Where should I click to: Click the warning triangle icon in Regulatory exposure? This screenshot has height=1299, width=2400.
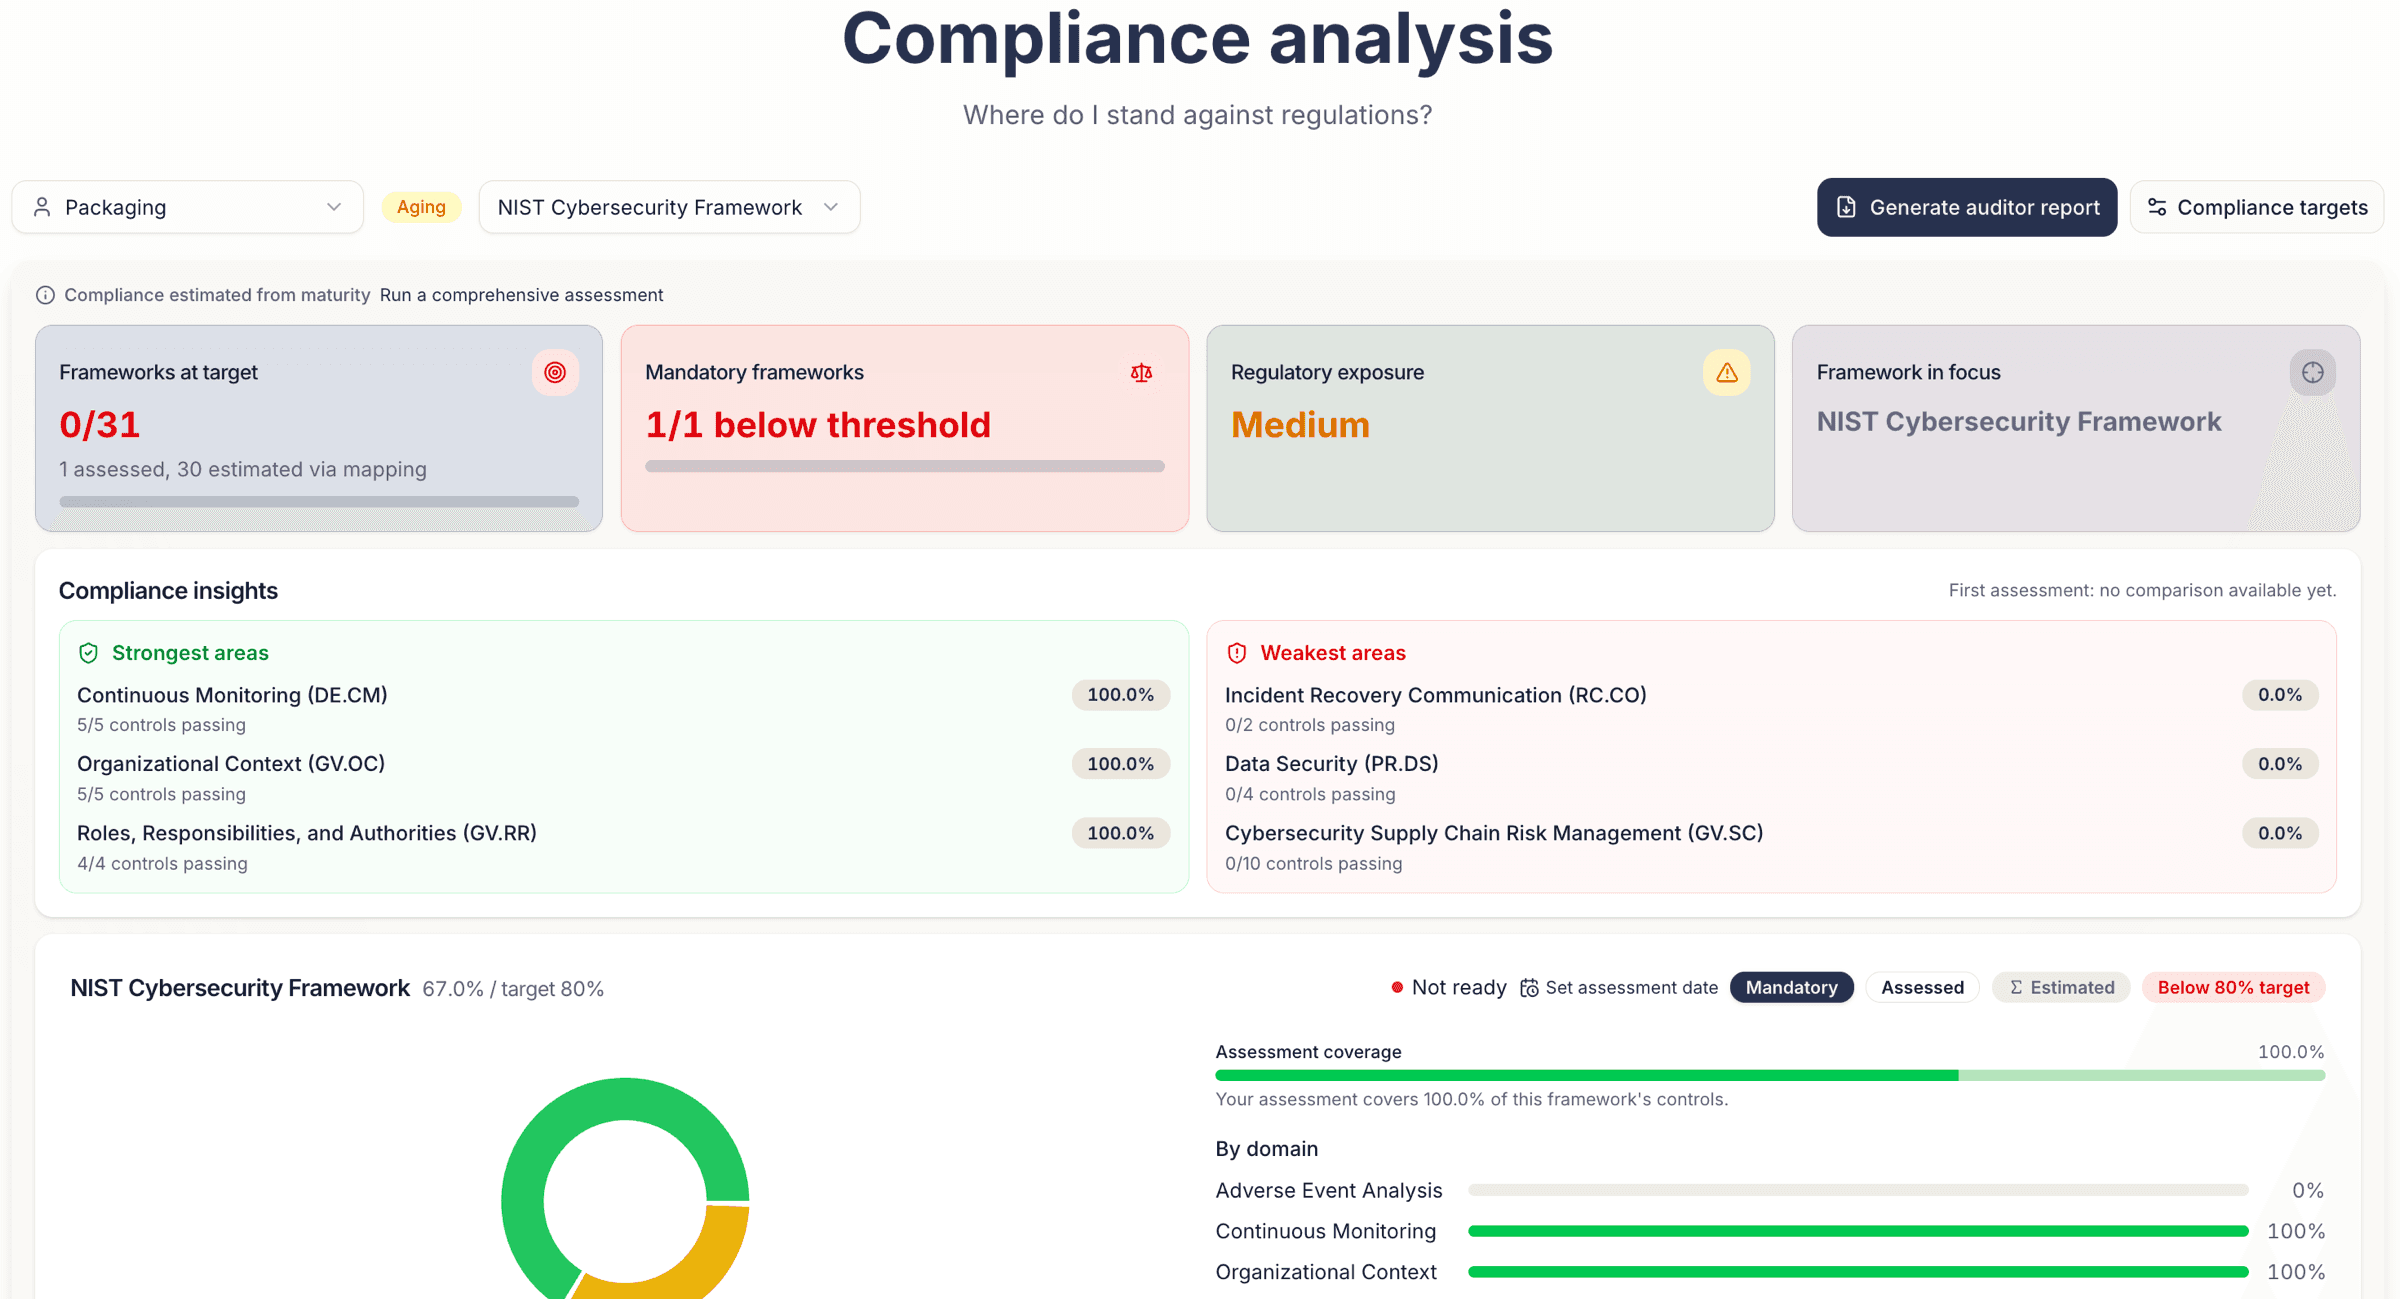(1727, 372)
